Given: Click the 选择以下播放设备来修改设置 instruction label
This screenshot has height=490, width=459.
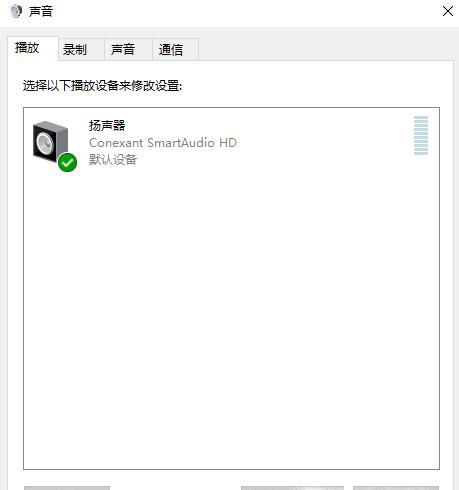Looking at the screenshot, I should coord(102,86).
